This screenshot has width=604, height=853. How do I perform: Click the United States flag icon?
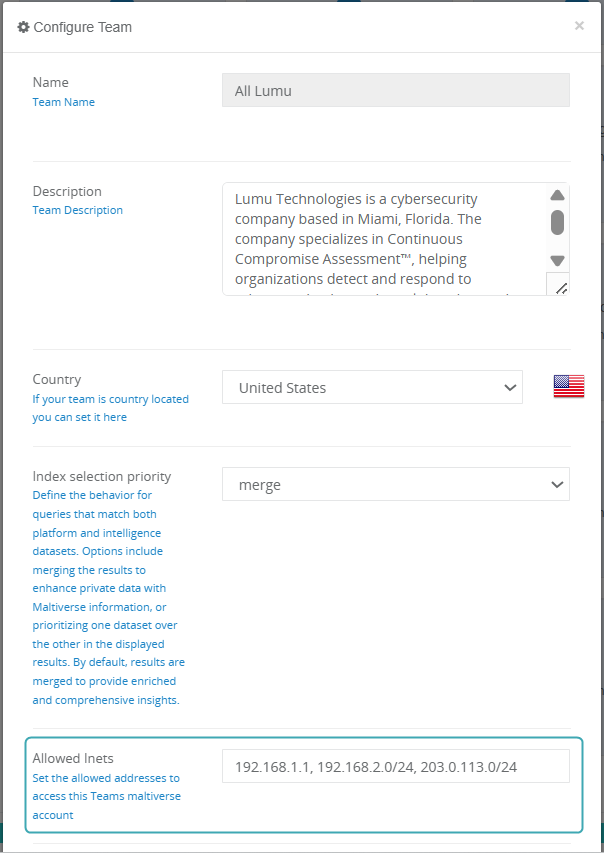[569, 387]
